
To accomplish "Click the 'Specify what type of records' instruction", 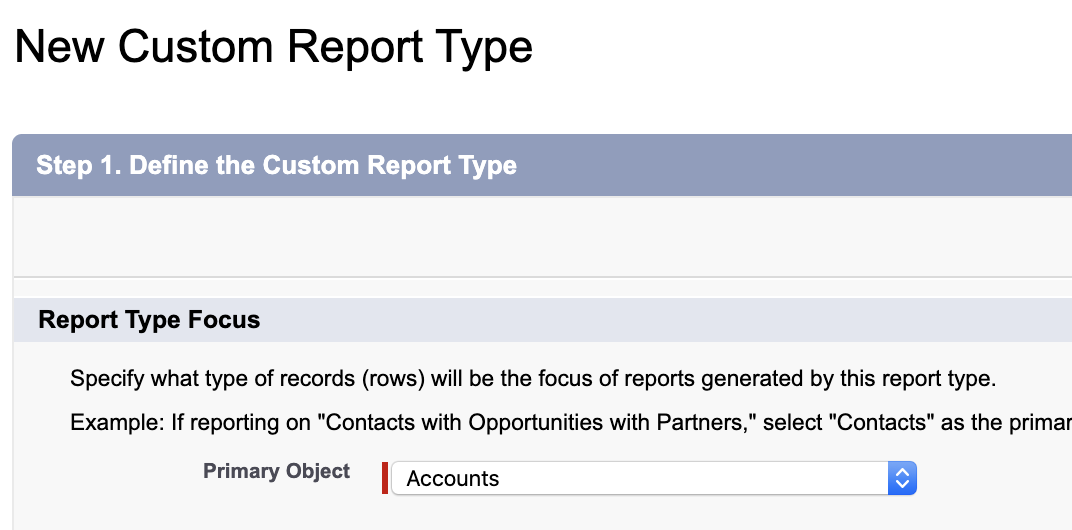I will click(533, 380).
